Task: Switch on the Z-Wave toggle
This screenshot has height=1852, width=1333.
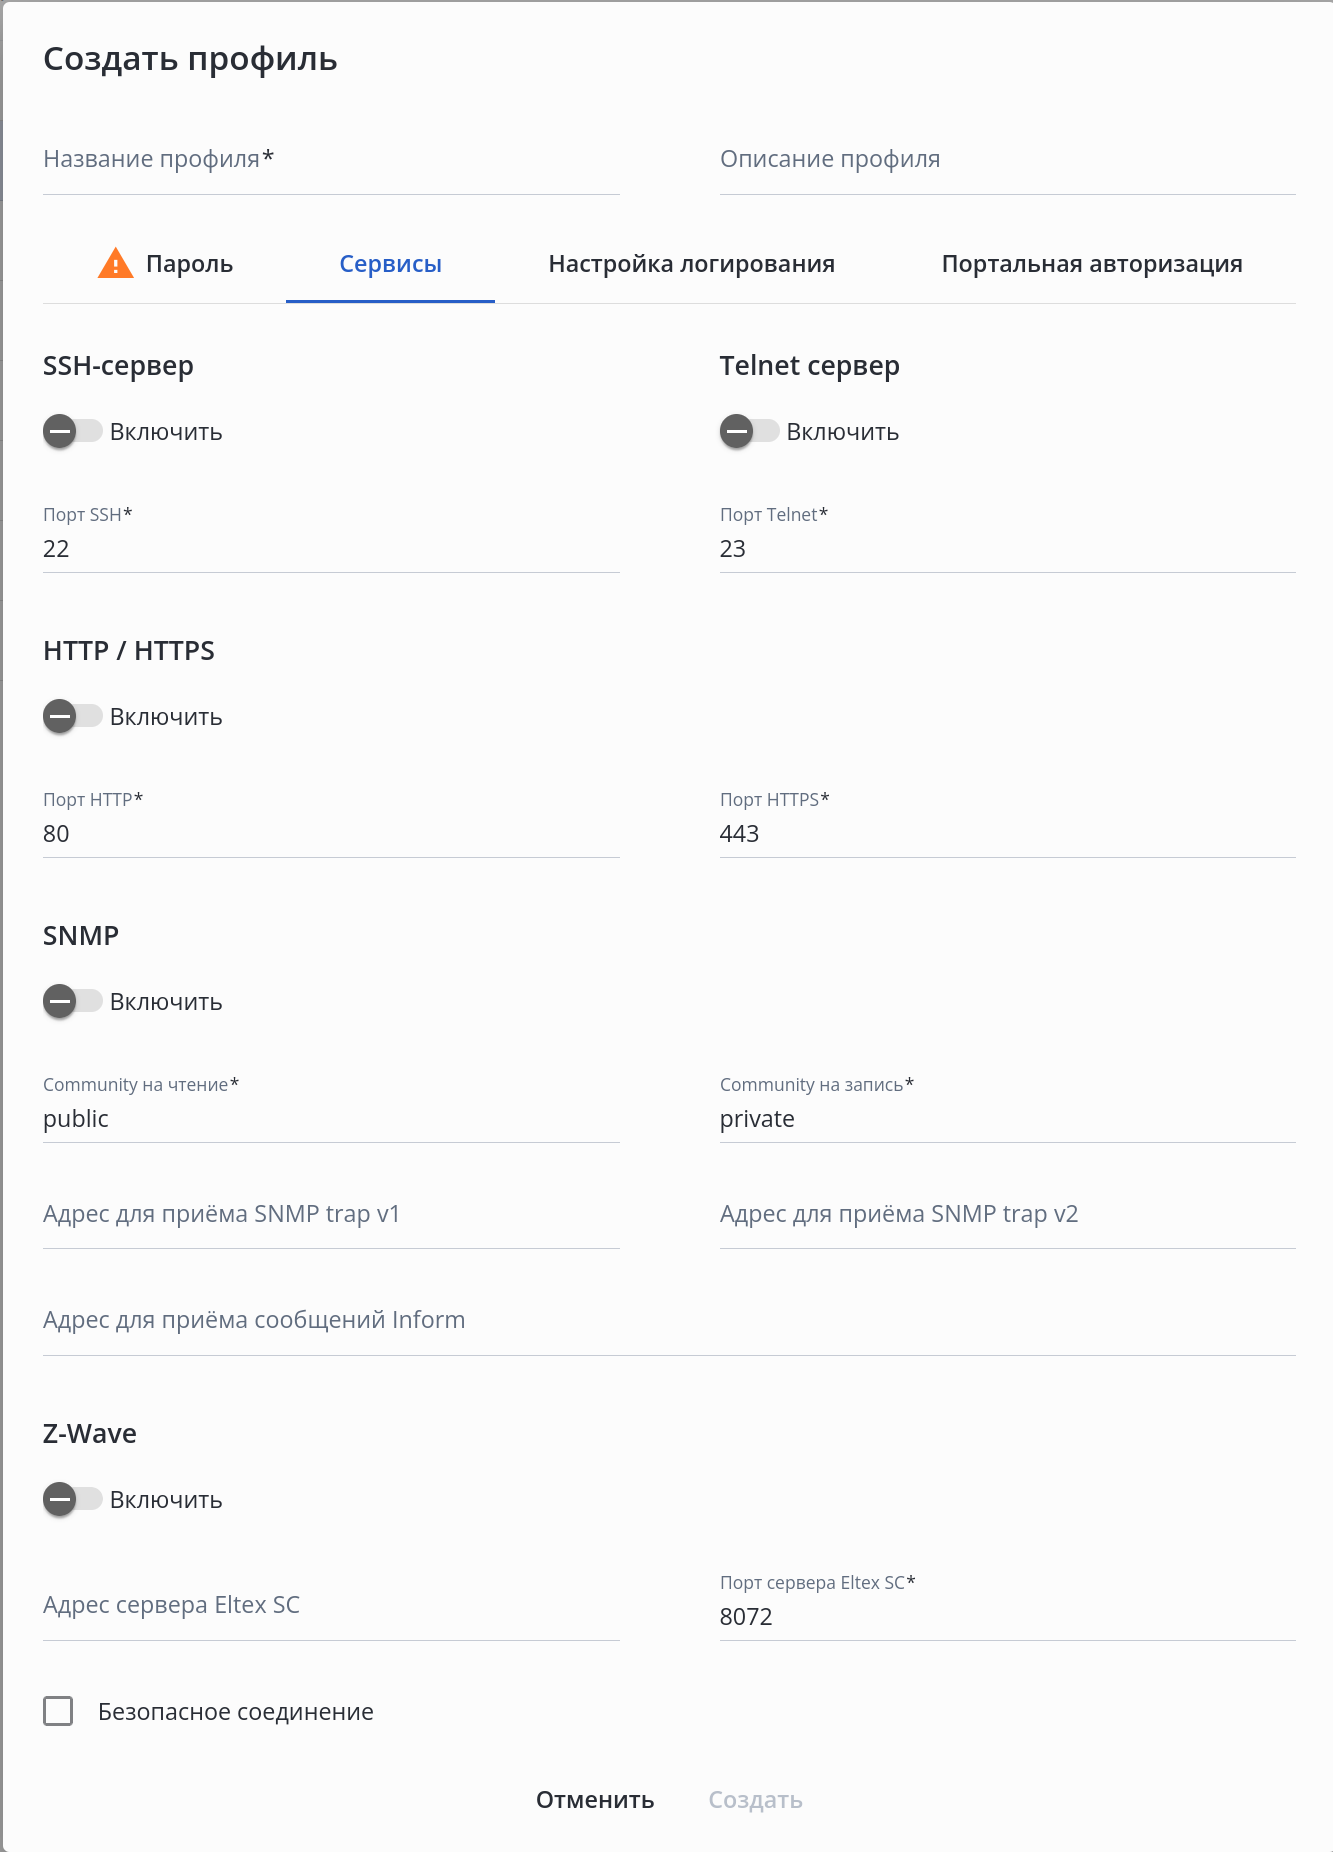Action: click(72, 1500)
